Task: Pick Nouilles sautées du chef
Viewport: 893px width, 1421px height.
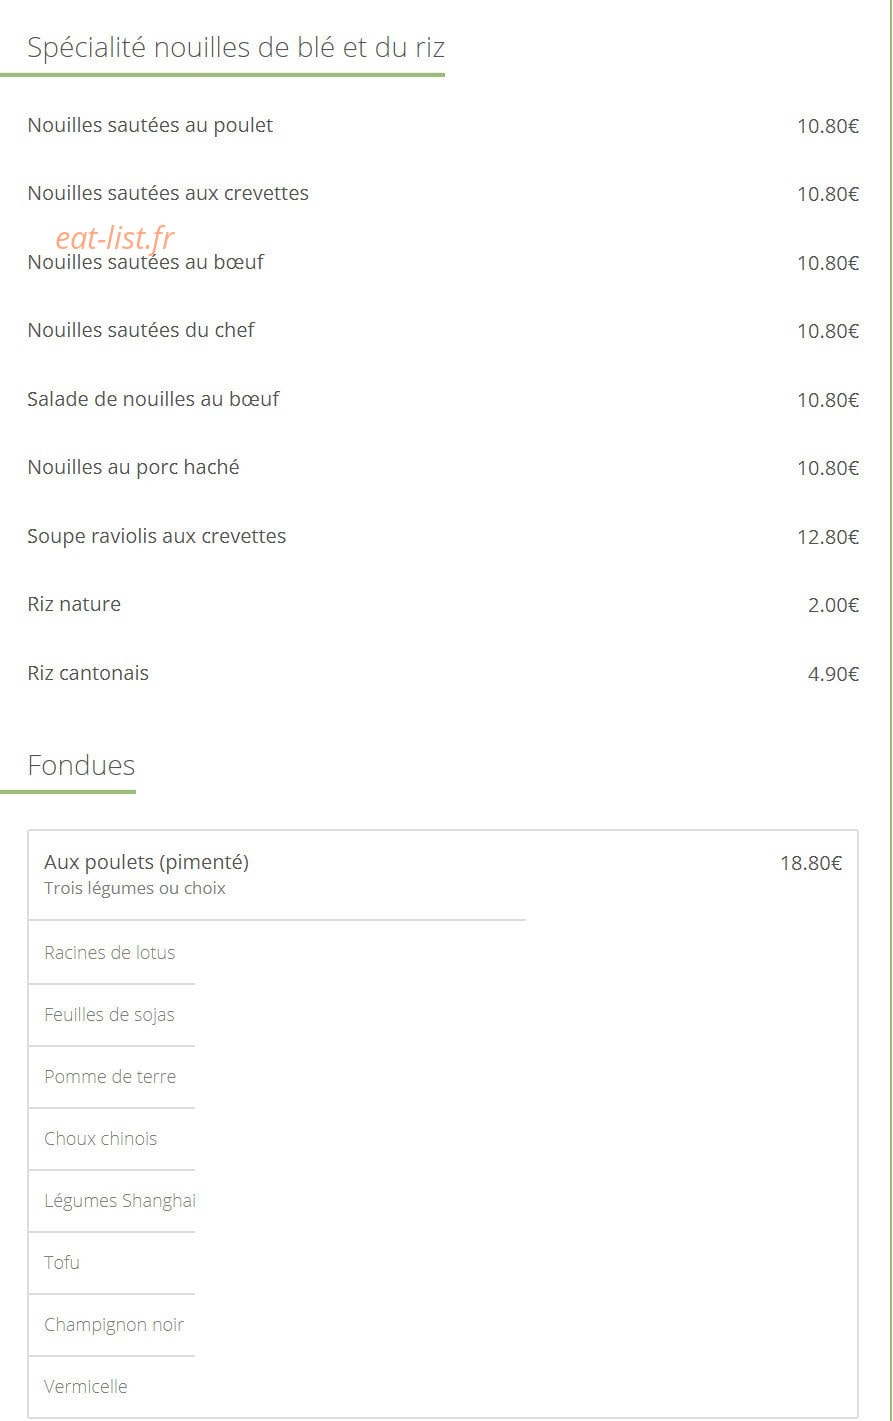Action: point(443,331)
